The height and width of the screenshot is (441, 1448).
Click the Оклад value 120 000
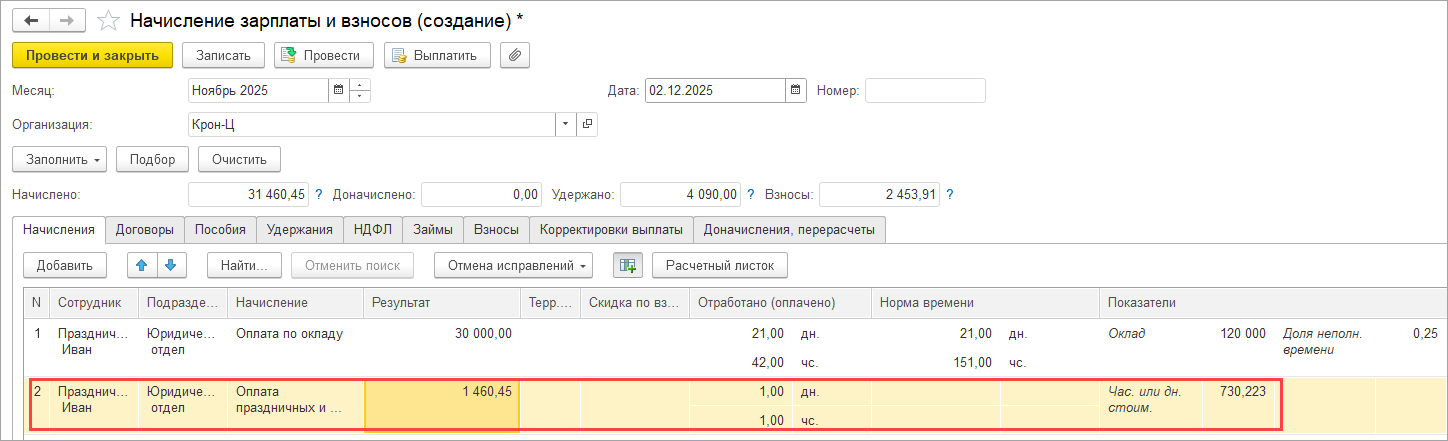coord(1243,333)
